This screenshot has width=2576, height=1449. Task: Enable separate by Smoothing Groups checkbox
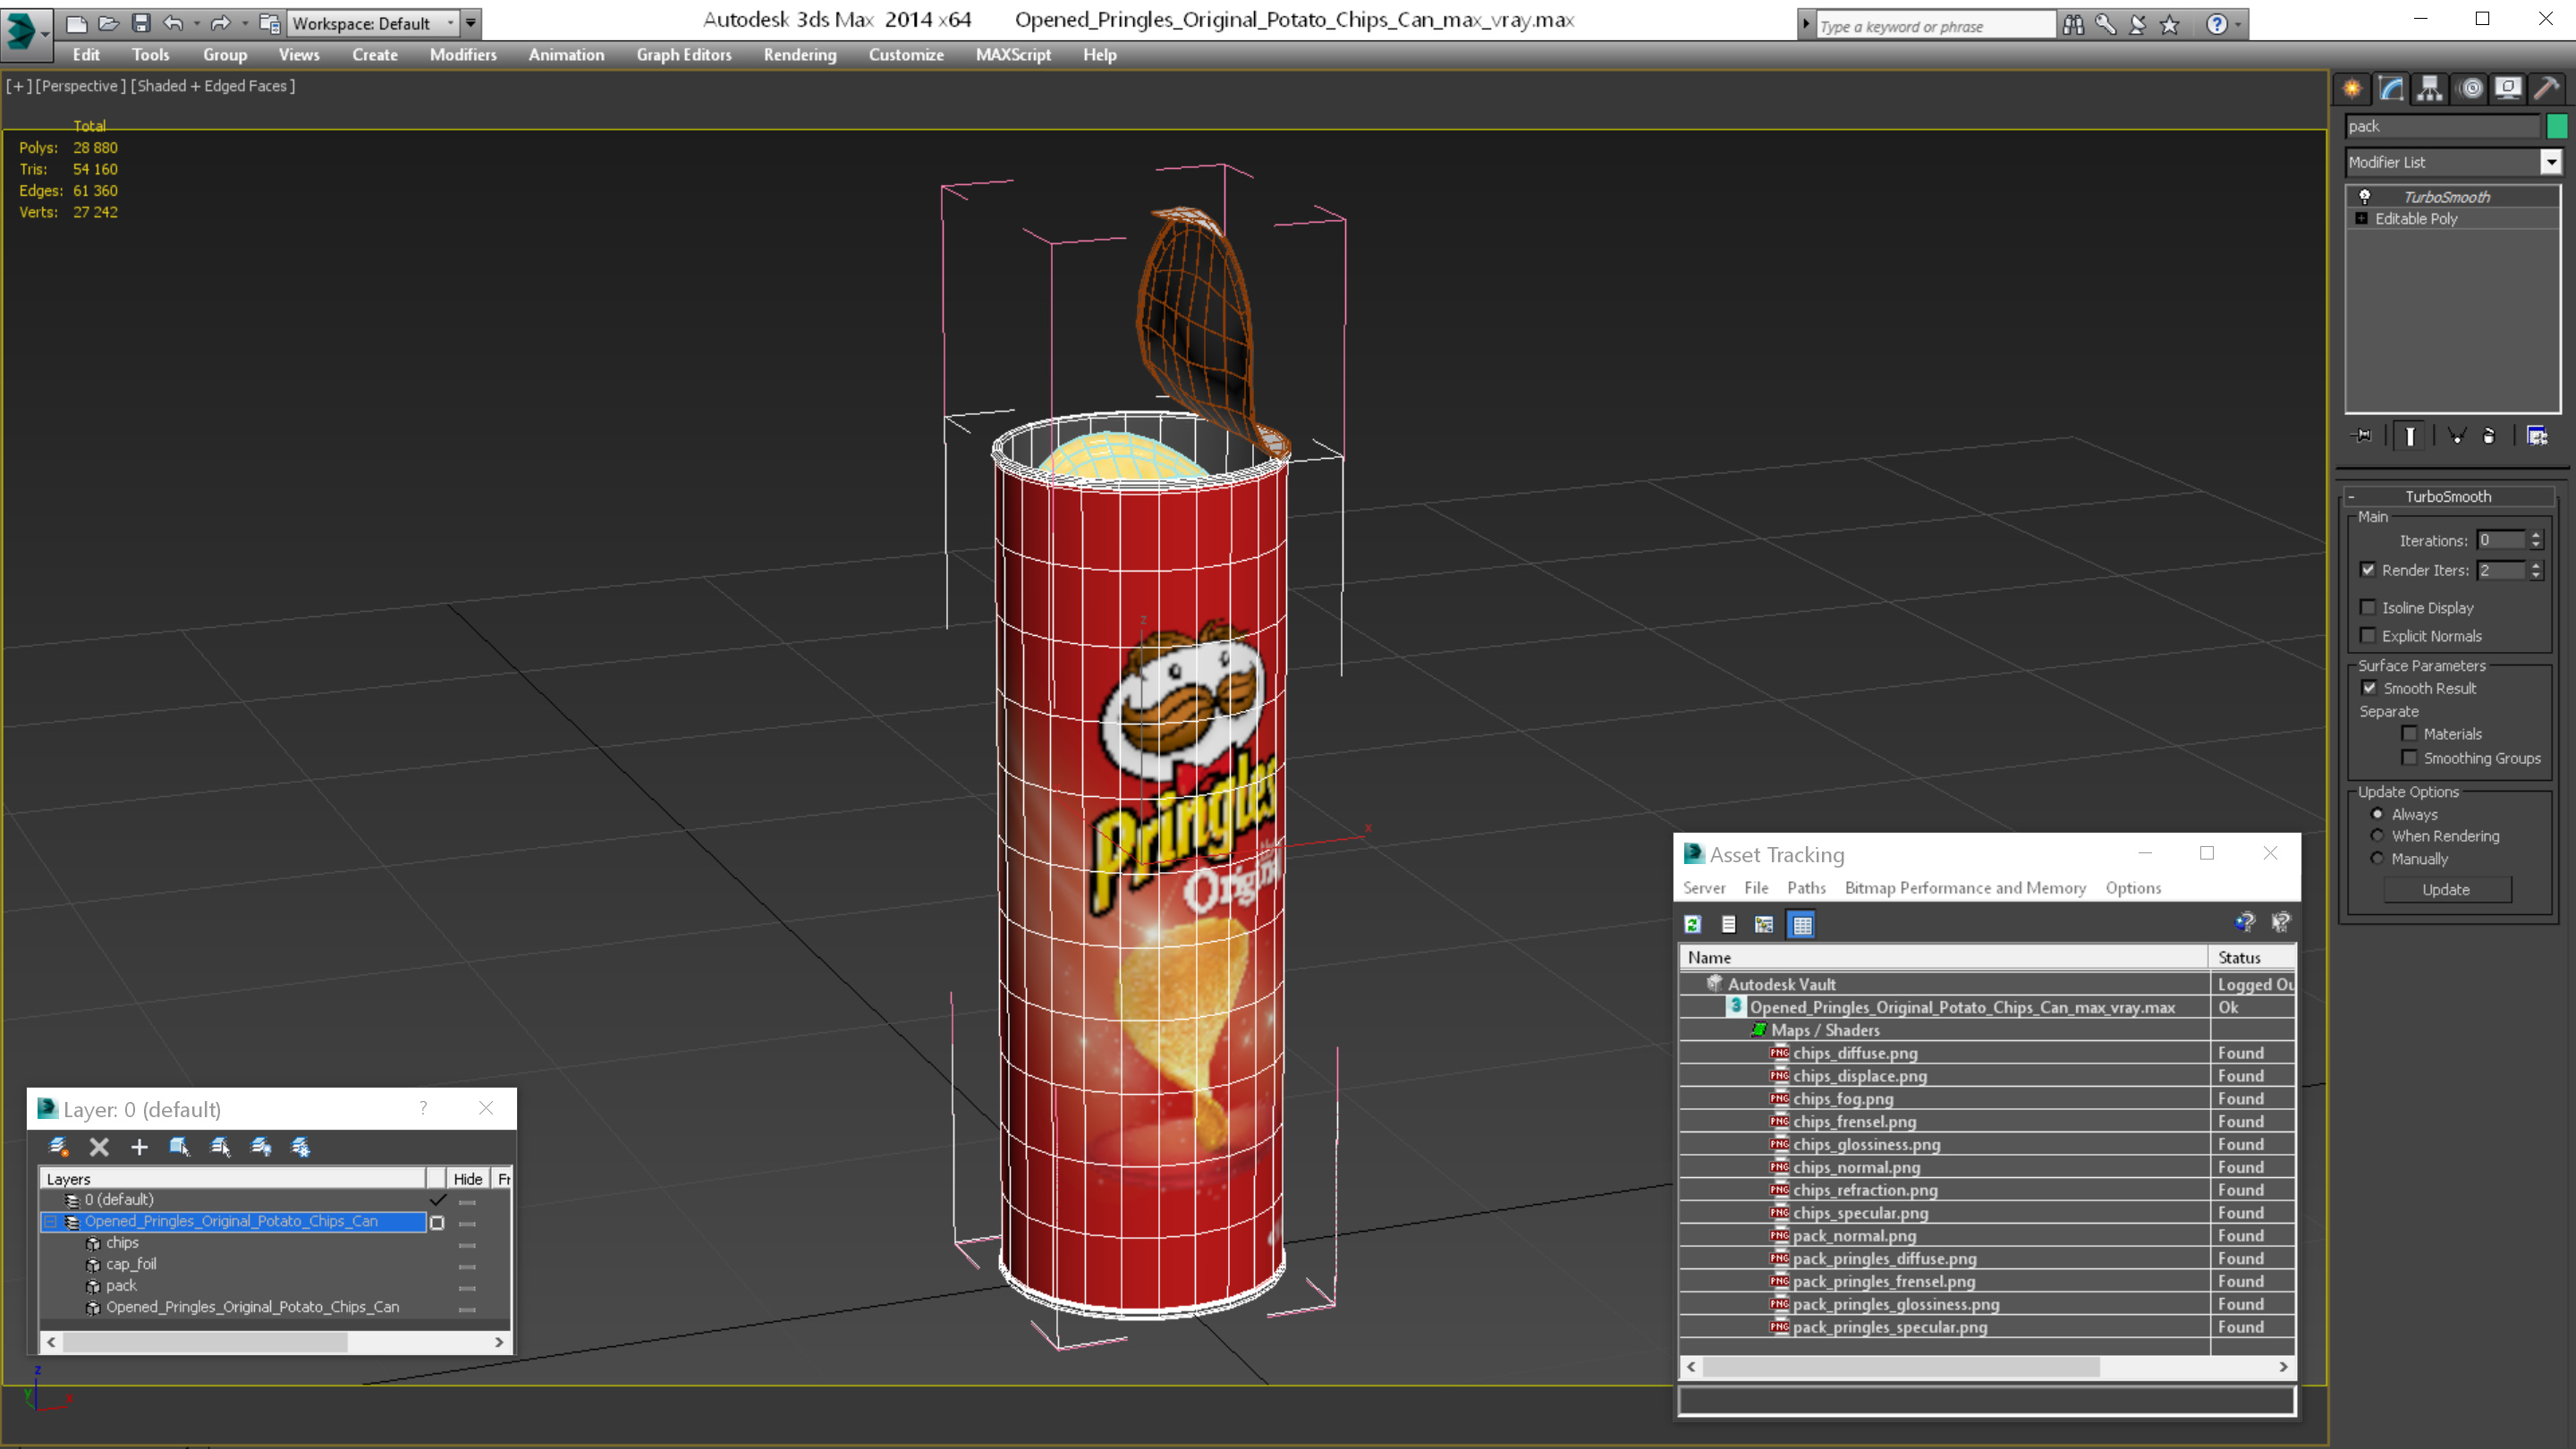[2409, 758]
